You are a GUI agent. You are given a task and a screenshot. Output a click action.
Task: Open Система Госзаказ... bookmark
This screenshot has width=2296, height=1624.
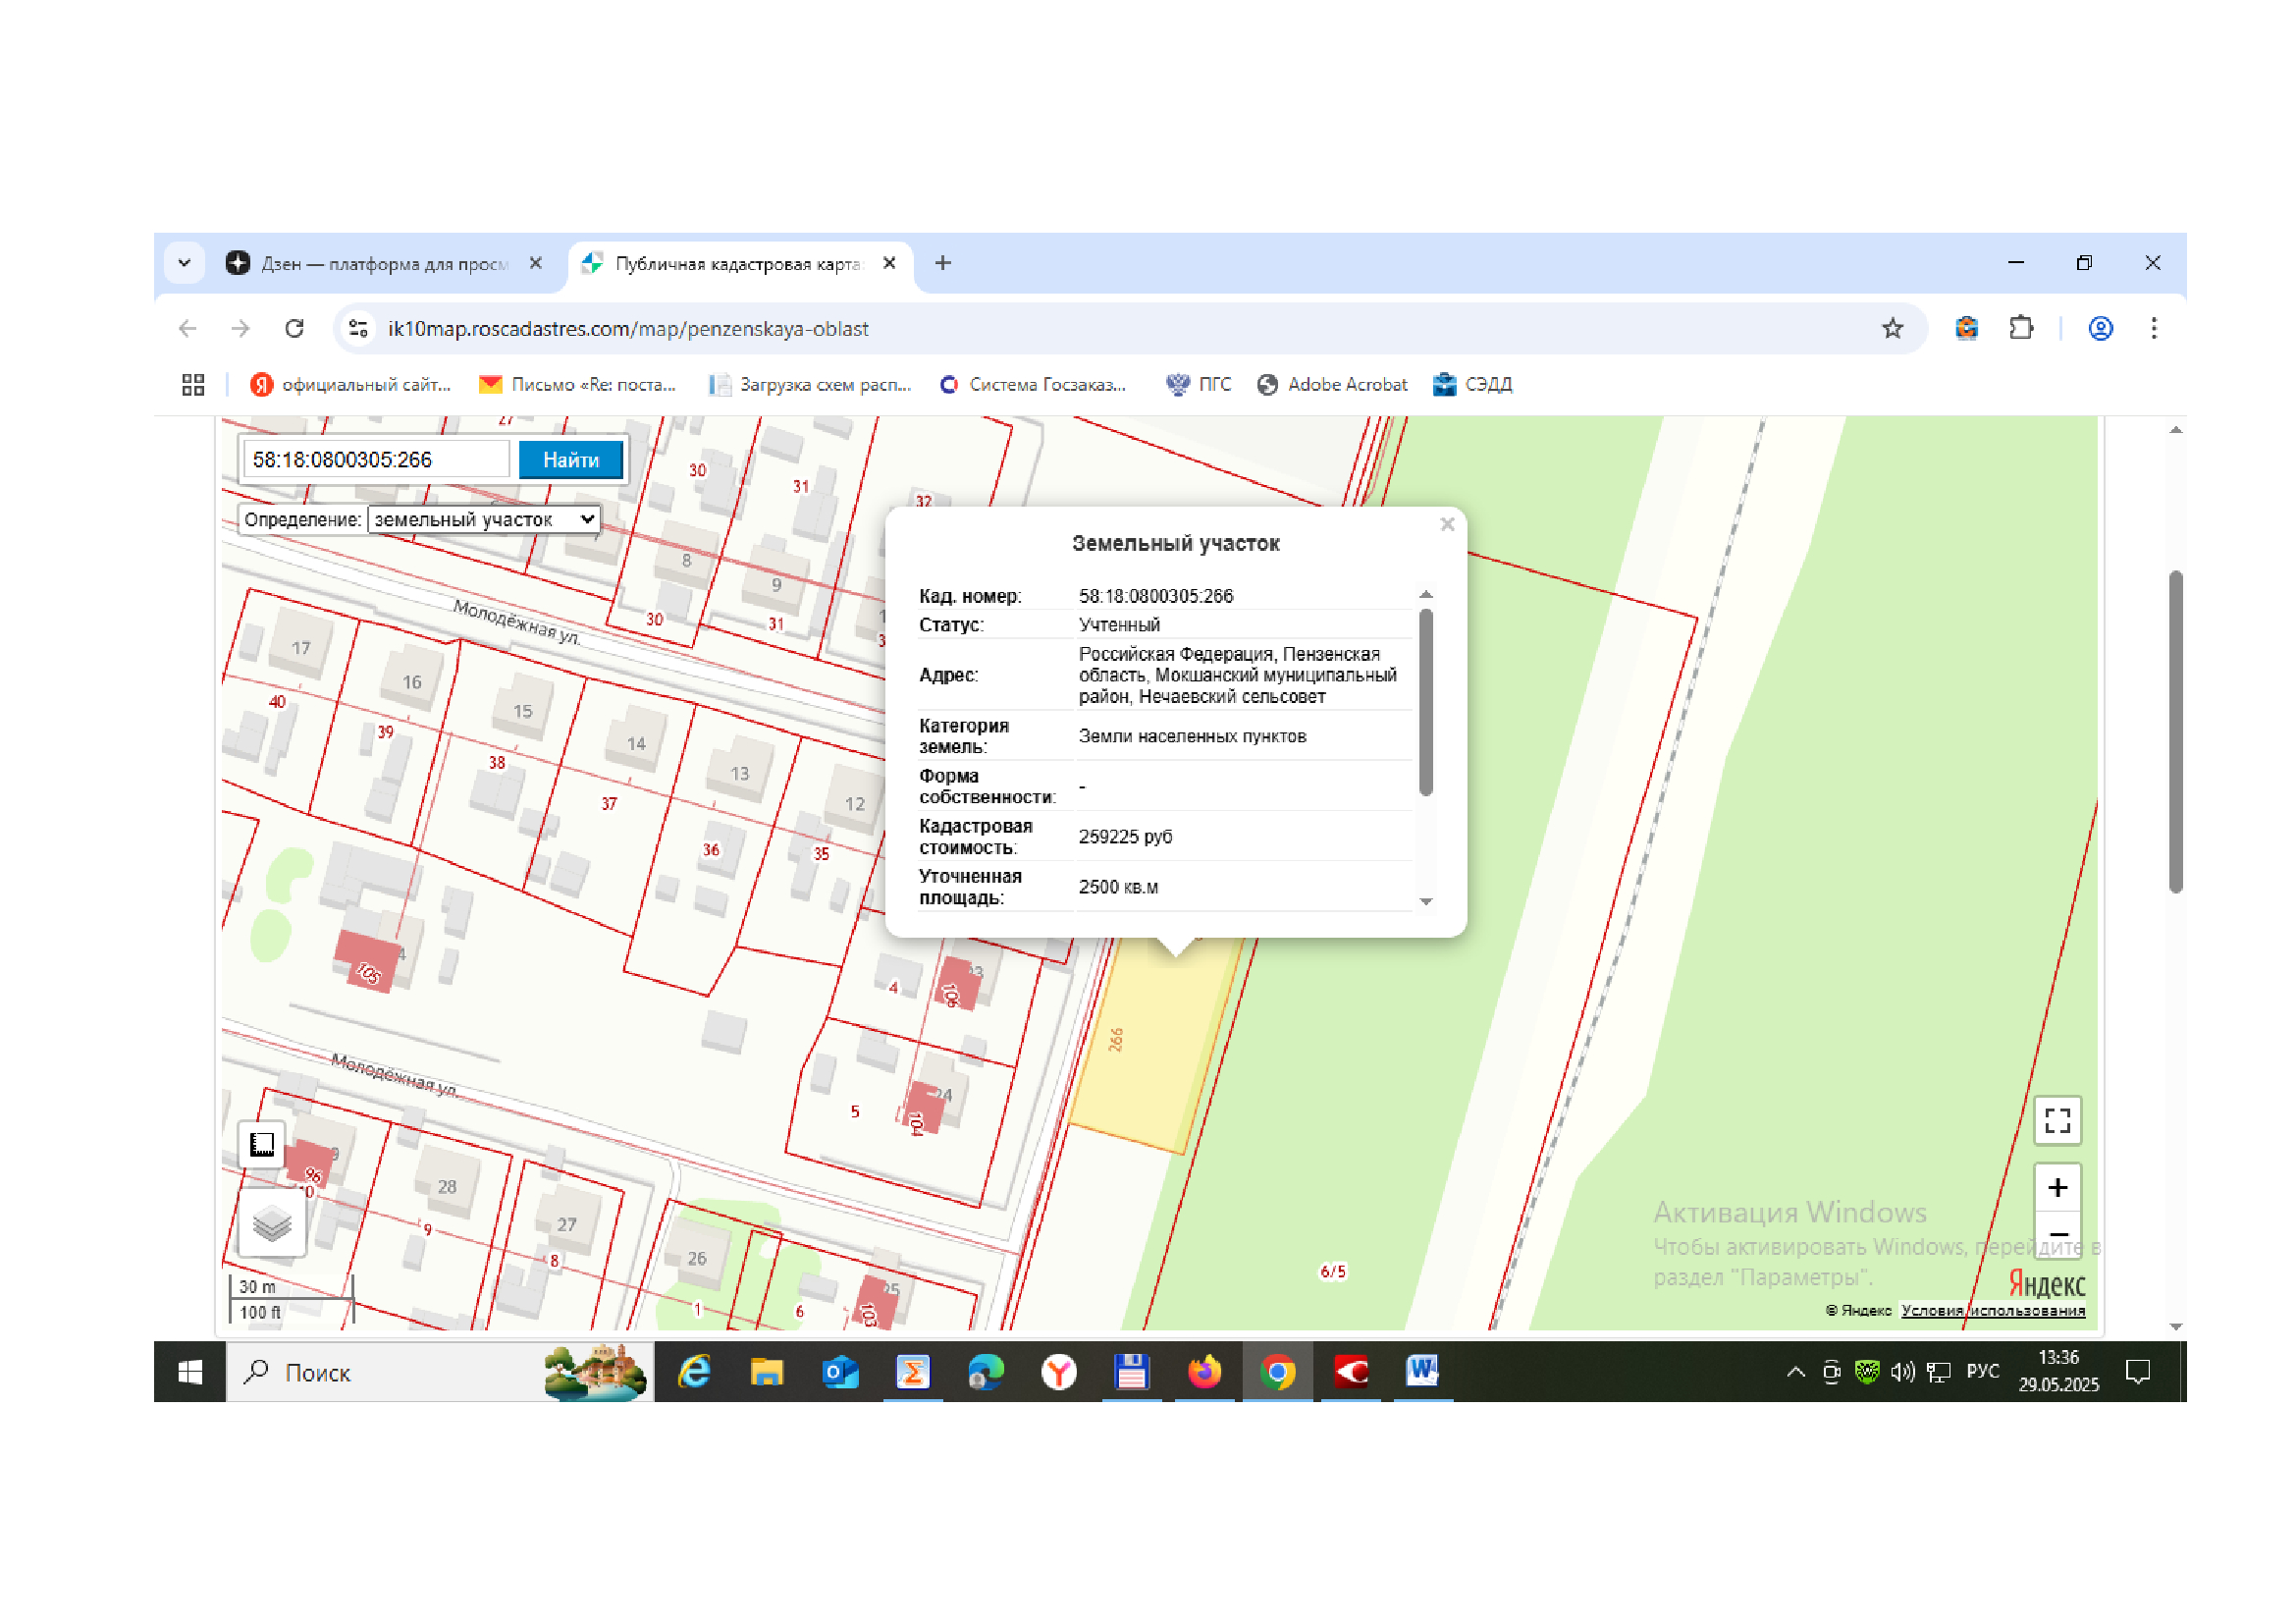(x=1033, y=384)
